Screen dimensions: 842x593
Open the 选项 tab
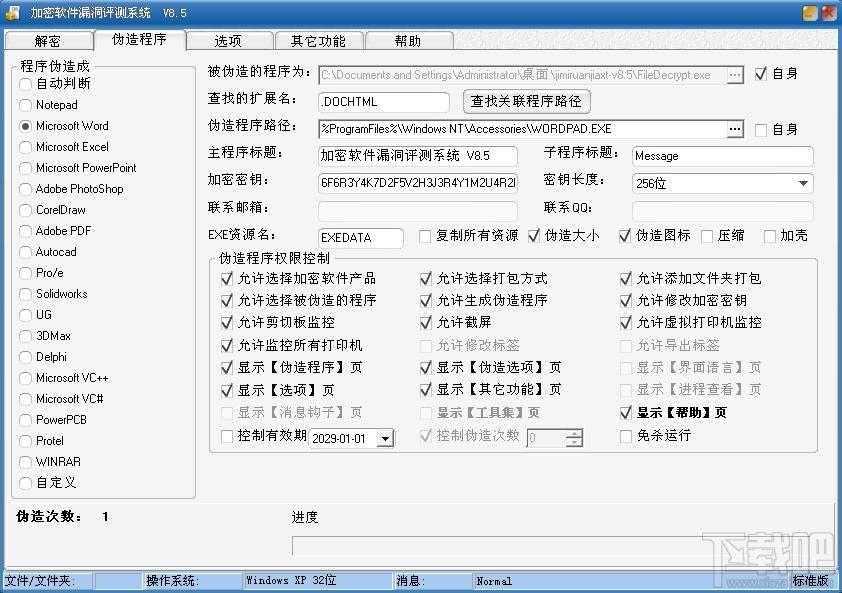pos(229,41)
